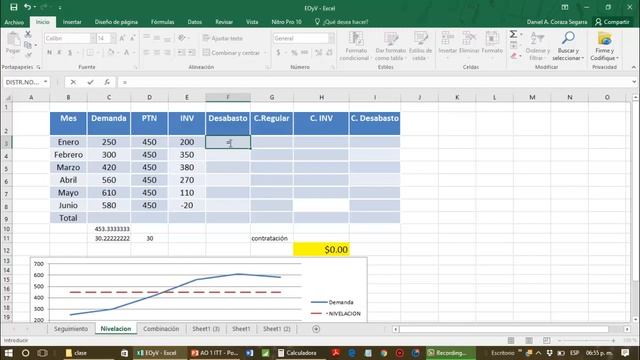Open the Name Box dropdown arrow
640x360 pixels.
[x=45, y=82]
